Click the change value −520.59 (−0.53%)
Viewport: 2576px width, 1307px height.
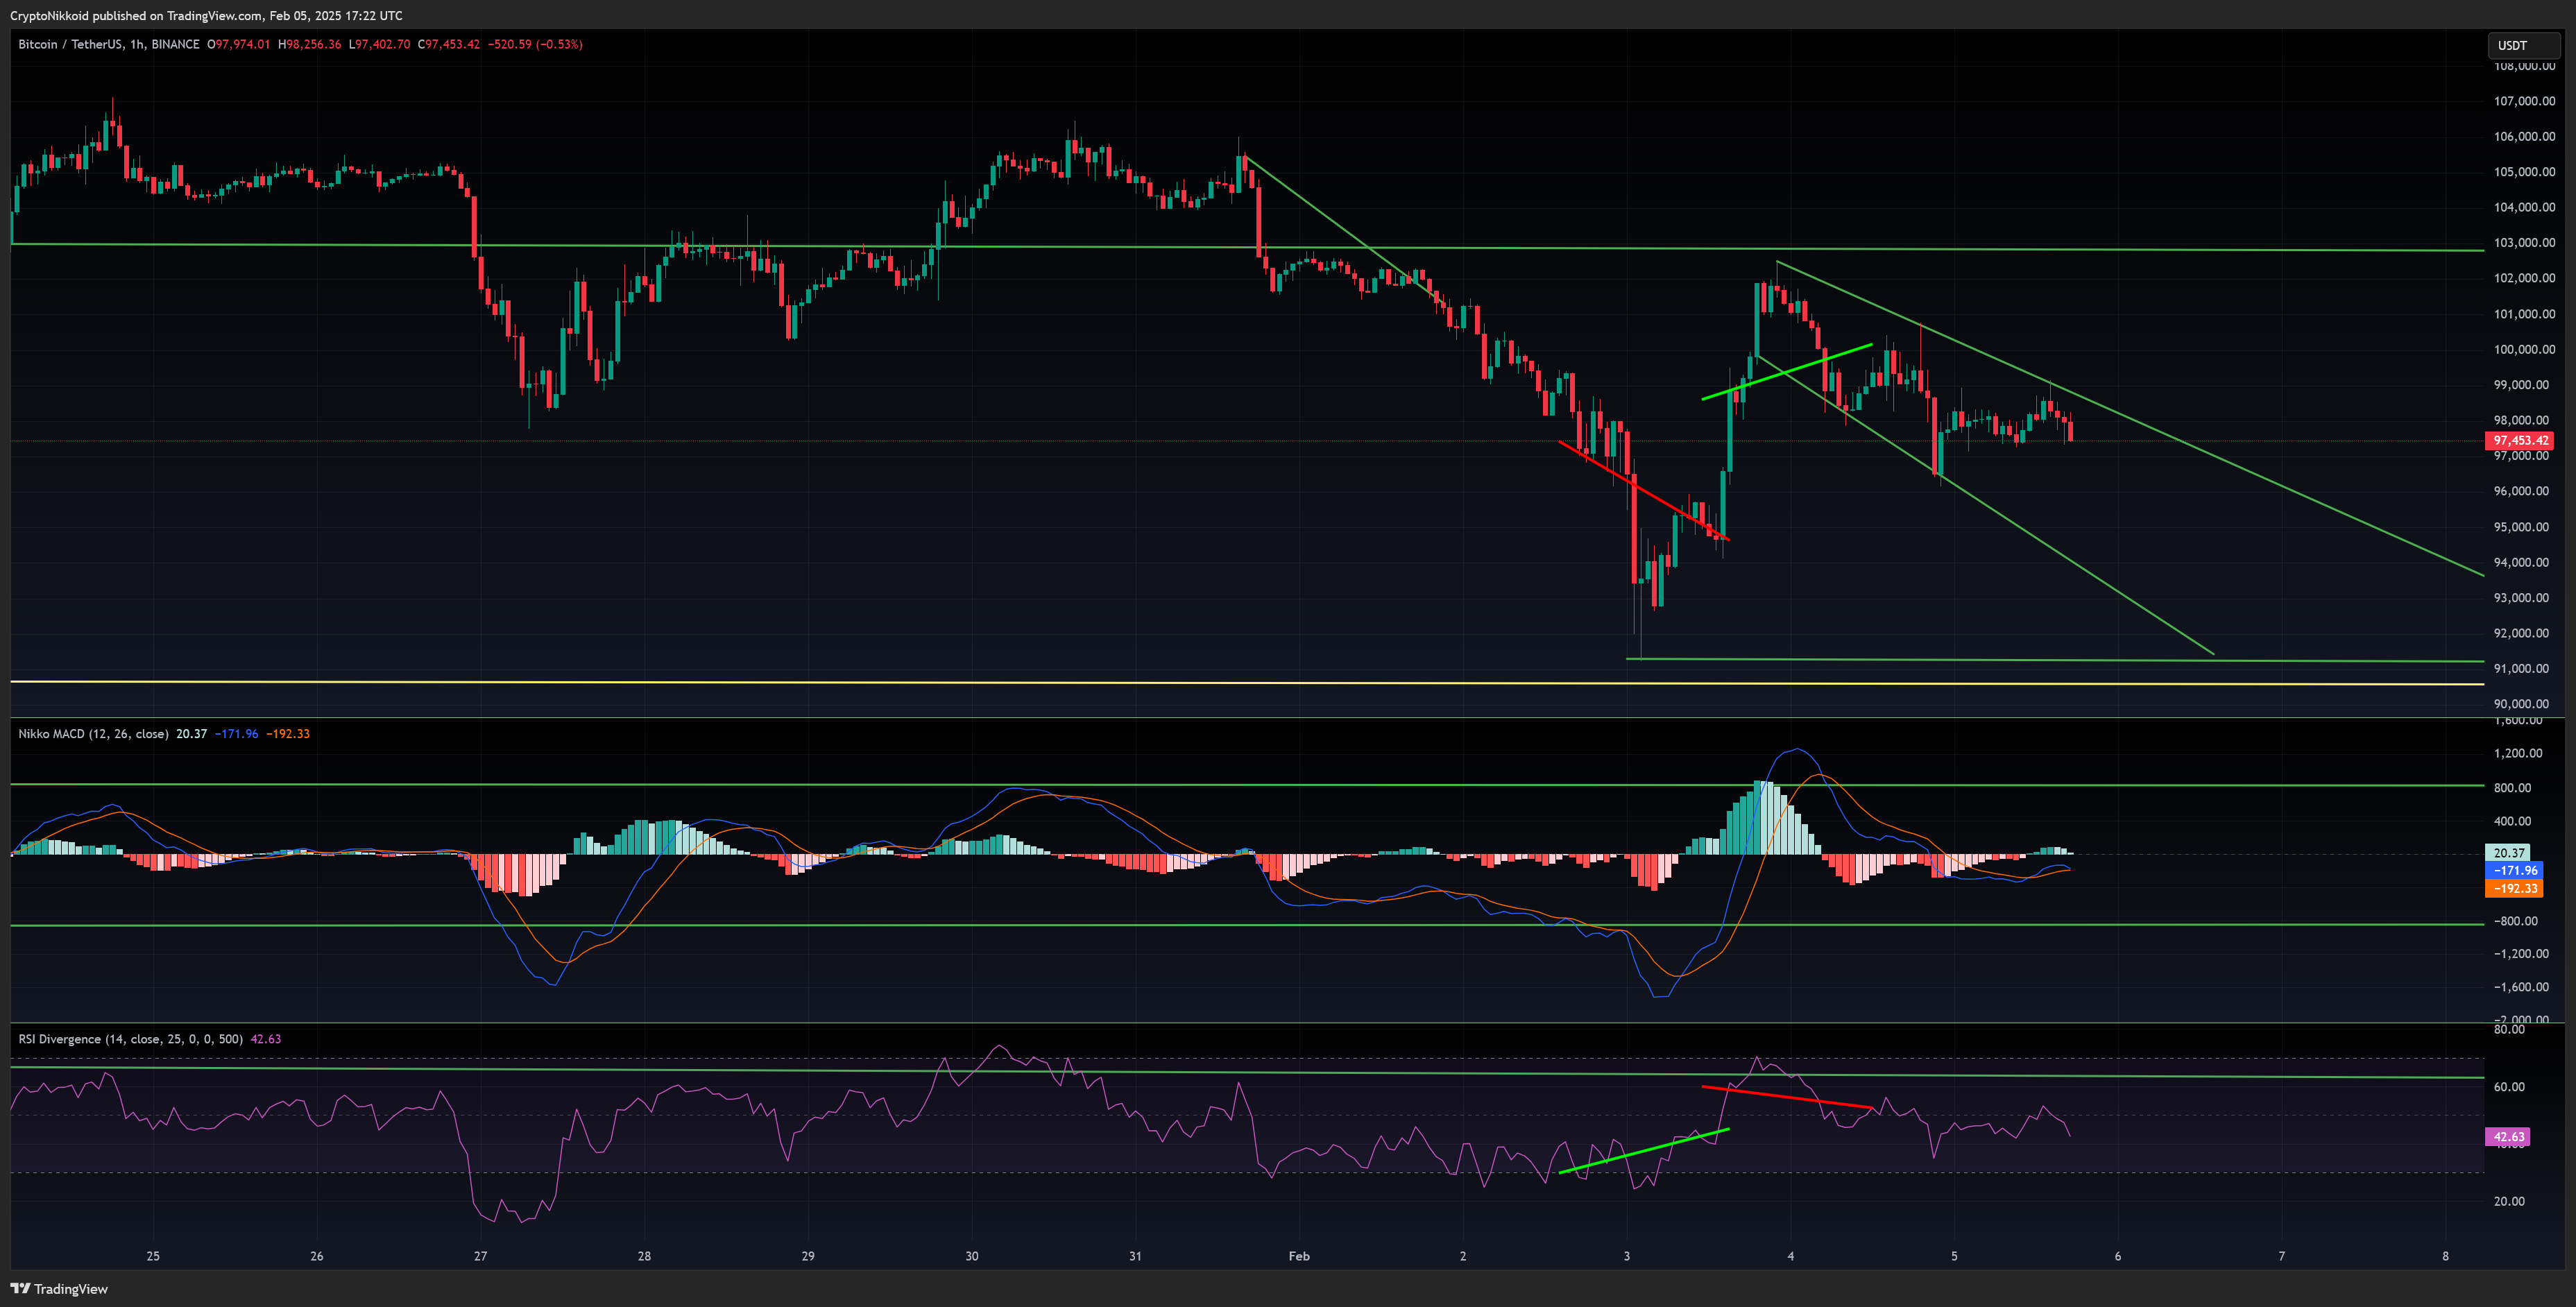(535, 44)
